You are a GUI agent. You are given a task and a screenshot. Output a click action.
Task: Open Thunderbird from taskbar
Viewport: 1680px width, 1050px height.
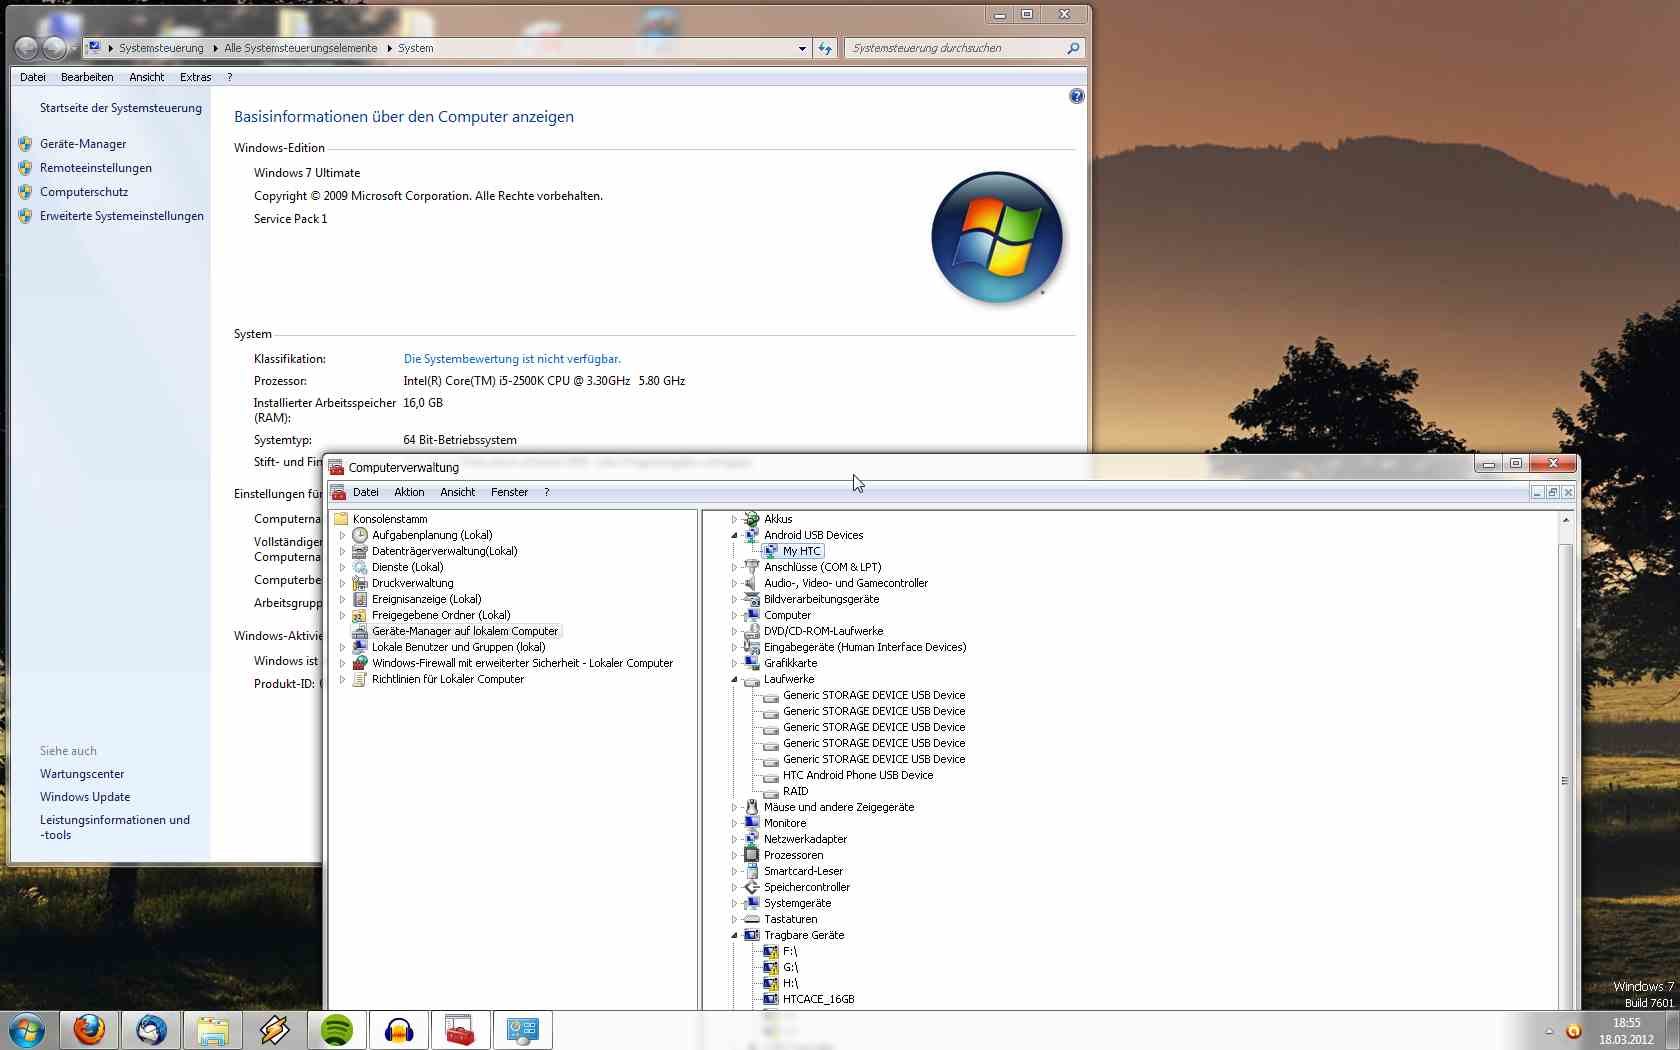(x=151, y=1030)
